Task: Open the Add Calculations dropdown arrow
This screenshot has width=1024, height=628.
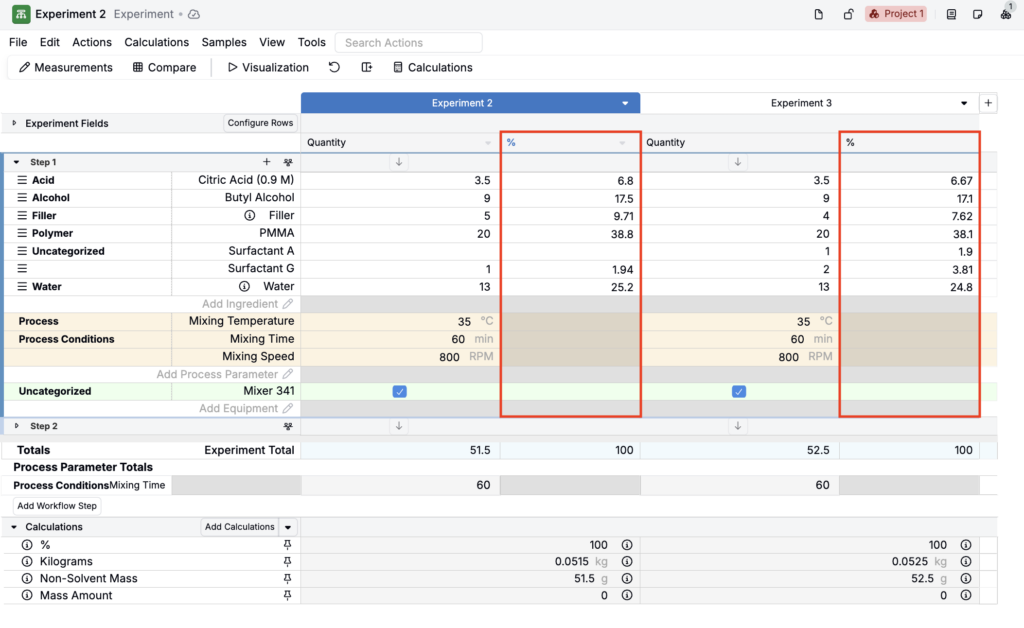Action: 288,527
